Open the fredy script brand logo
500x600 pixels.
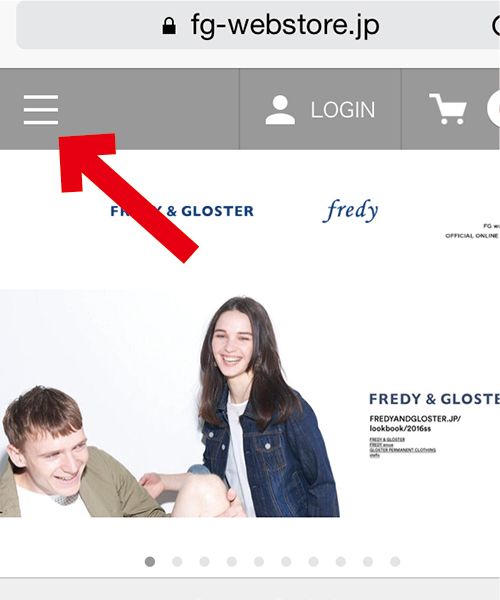350,210
